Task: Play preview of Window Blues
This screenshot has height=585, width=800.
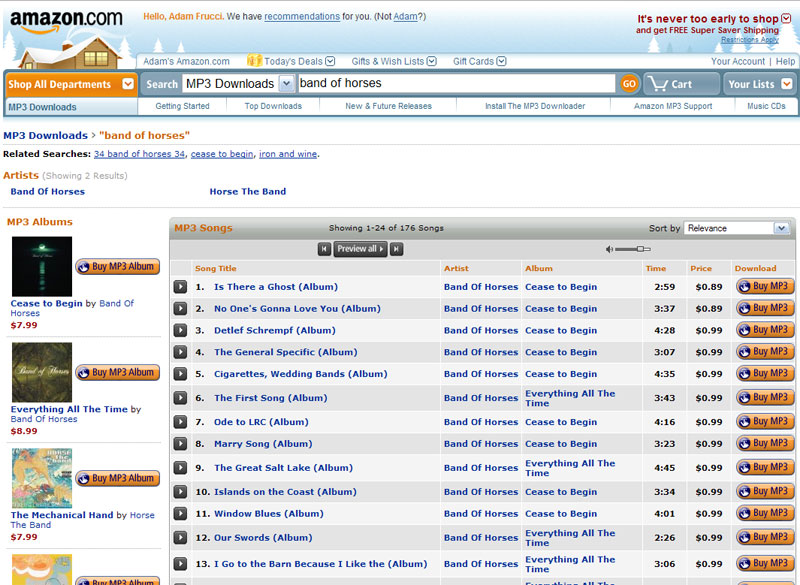Action: [180, 514]
